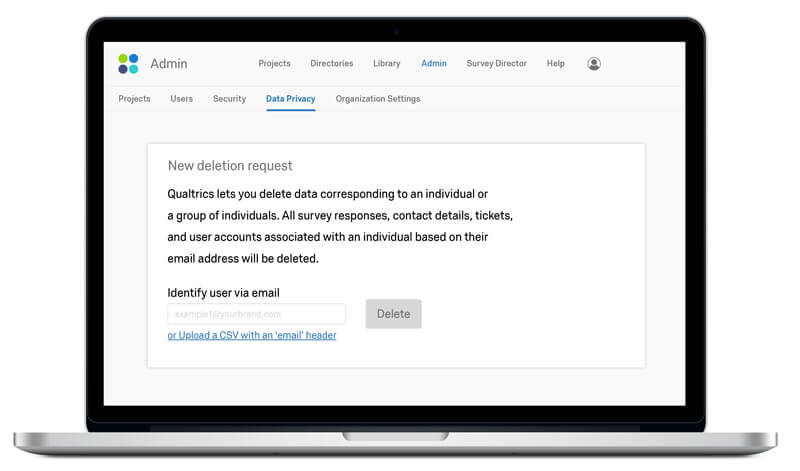Click the Delete button
Viewport: 800px width, 471px height.
393,314
